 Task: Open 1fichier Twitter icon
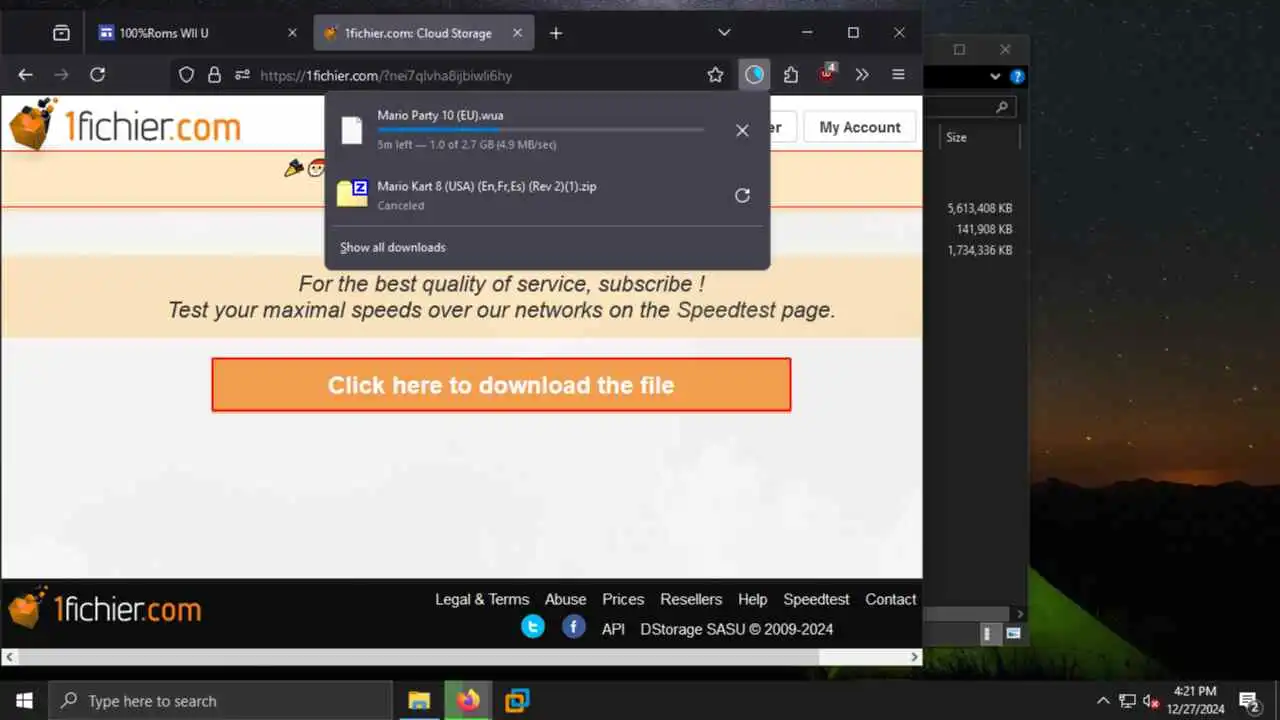pyautogui.click(x=533, y=627)
